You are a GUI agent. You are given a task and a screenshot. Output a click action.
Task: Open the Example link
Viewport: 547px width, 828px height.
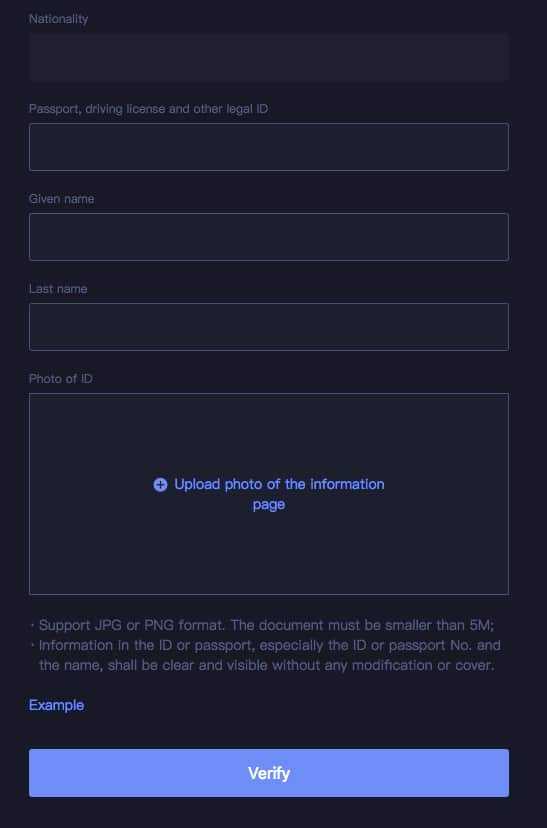56,705
